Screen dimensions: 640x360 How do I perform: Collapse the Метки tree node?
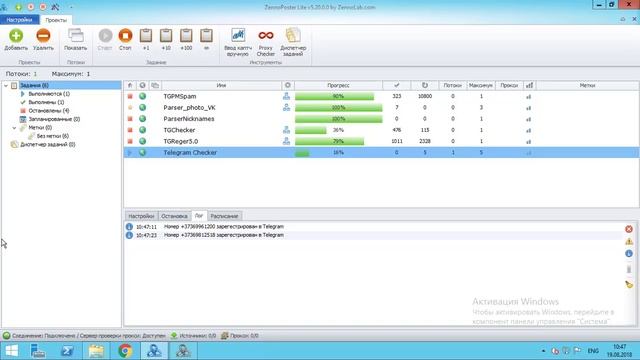[x=14, y=128]
